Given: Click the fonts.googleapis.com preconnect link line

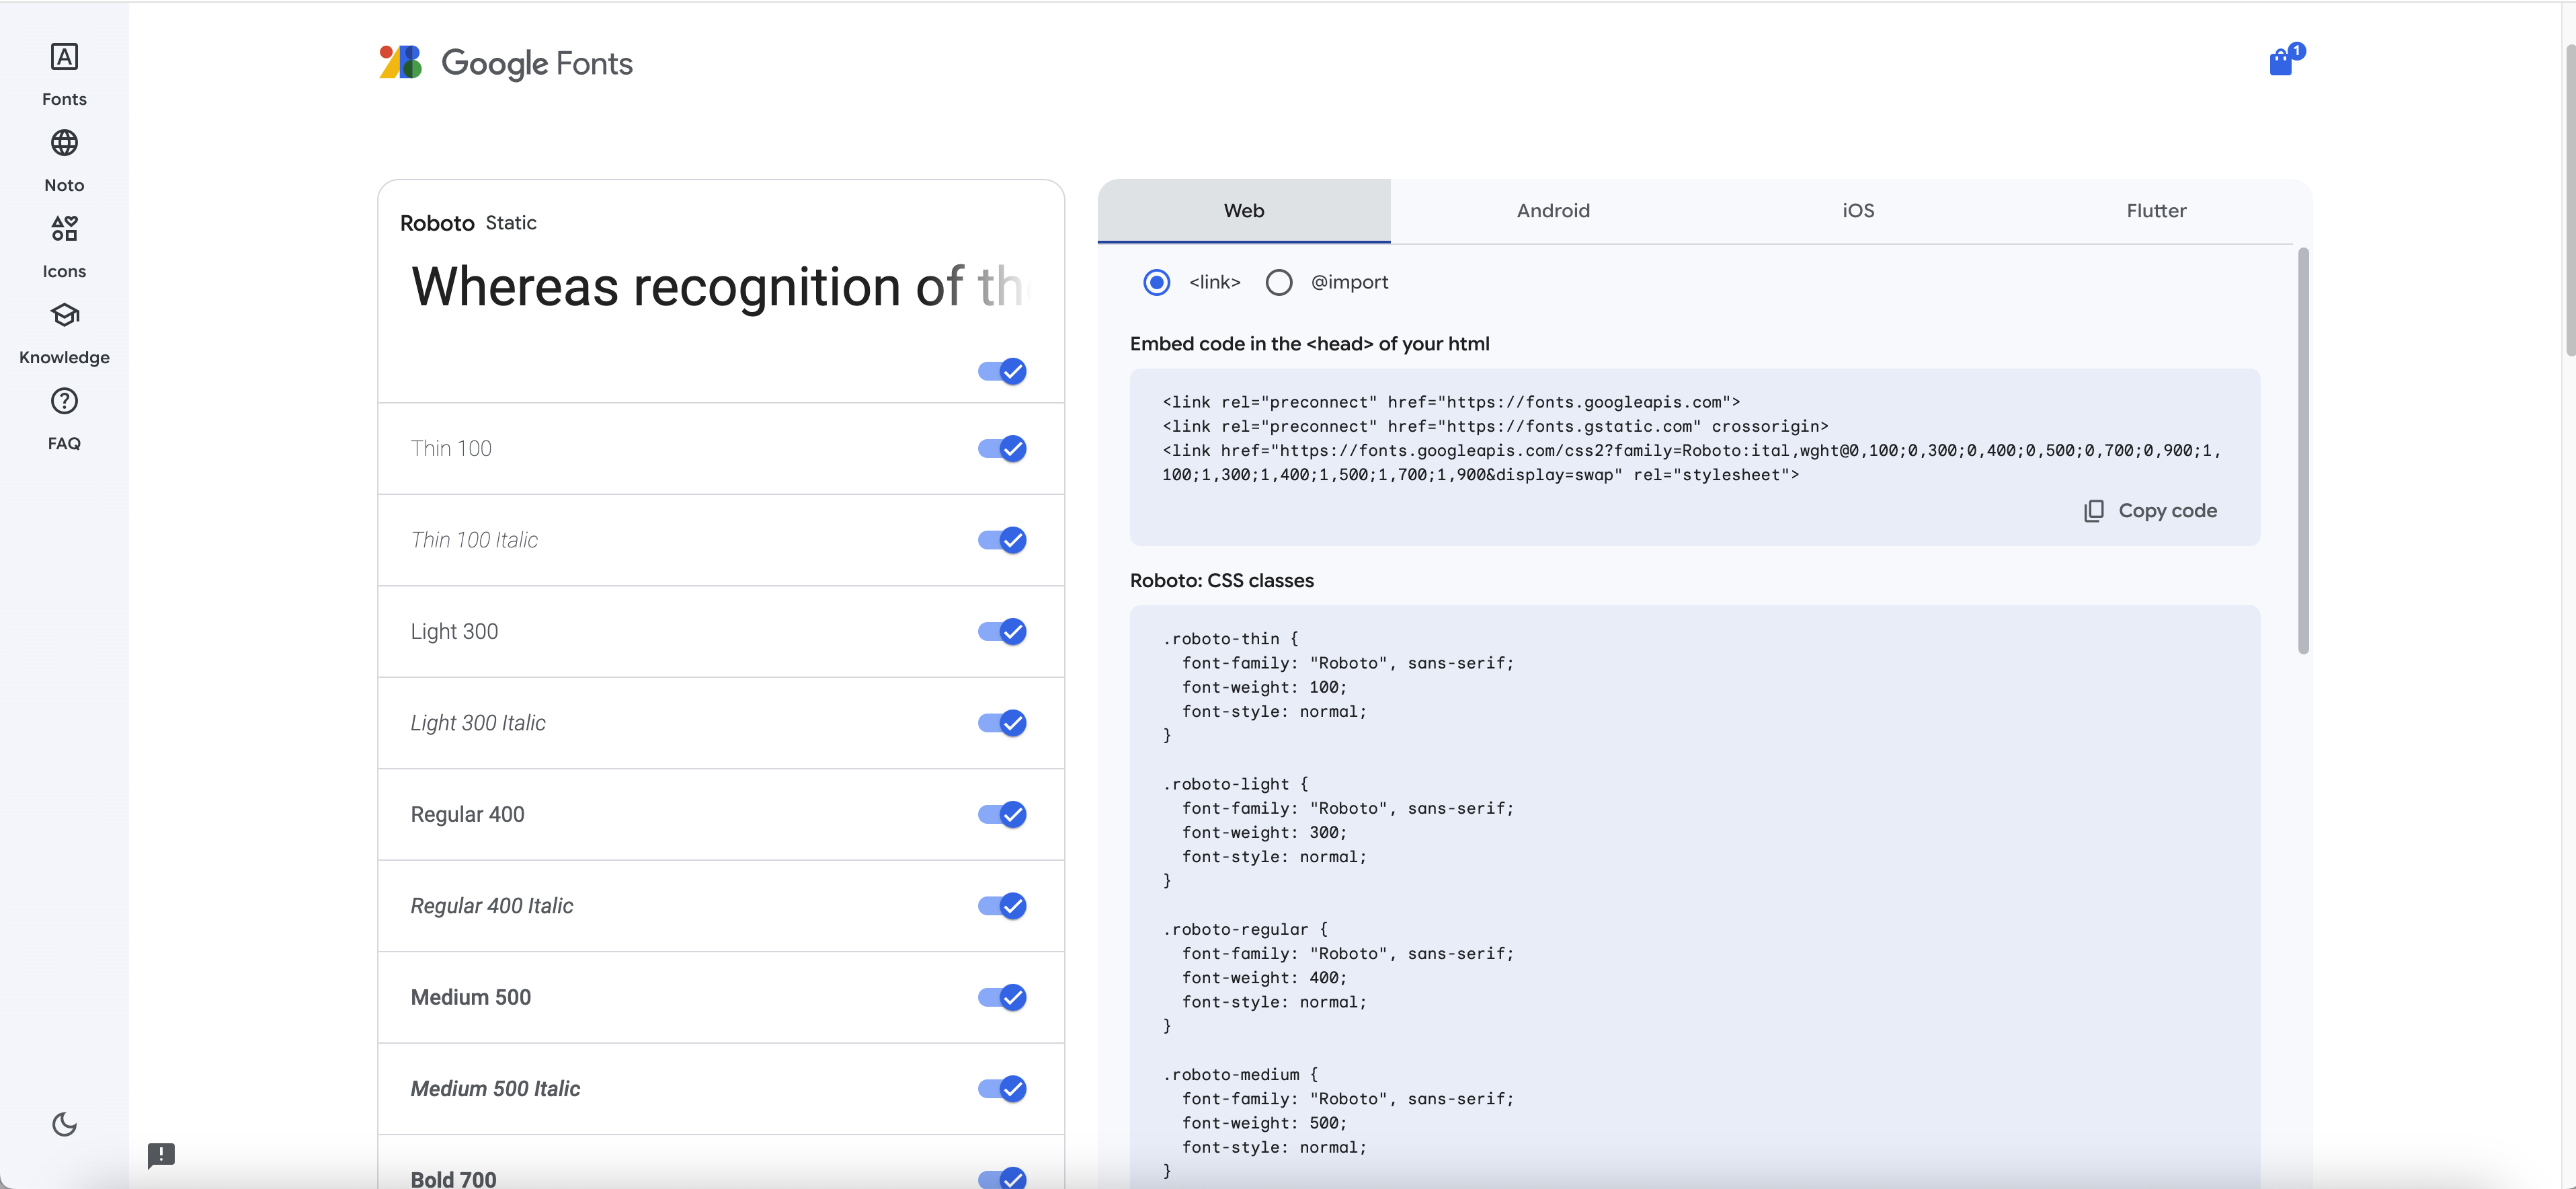Looking at the screenshot, I should 1451,402.
